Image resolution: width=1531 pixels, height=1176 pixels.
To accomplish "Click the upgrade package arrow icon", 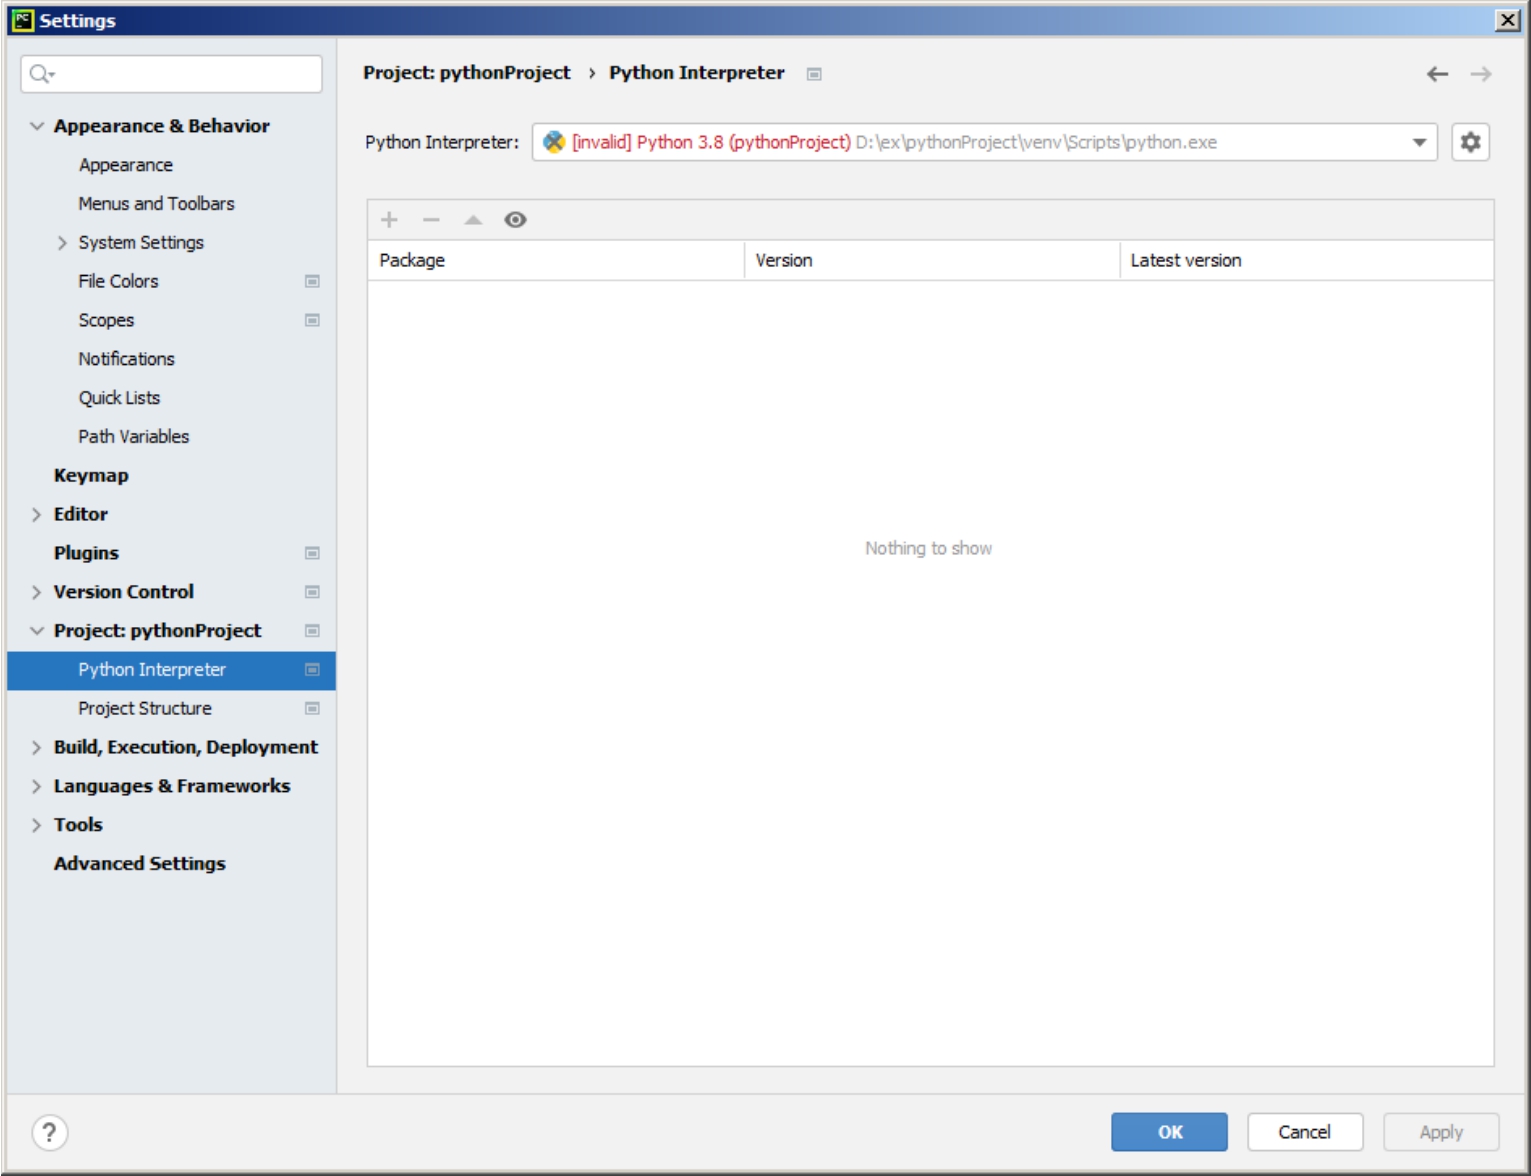I will pos(473,220).
